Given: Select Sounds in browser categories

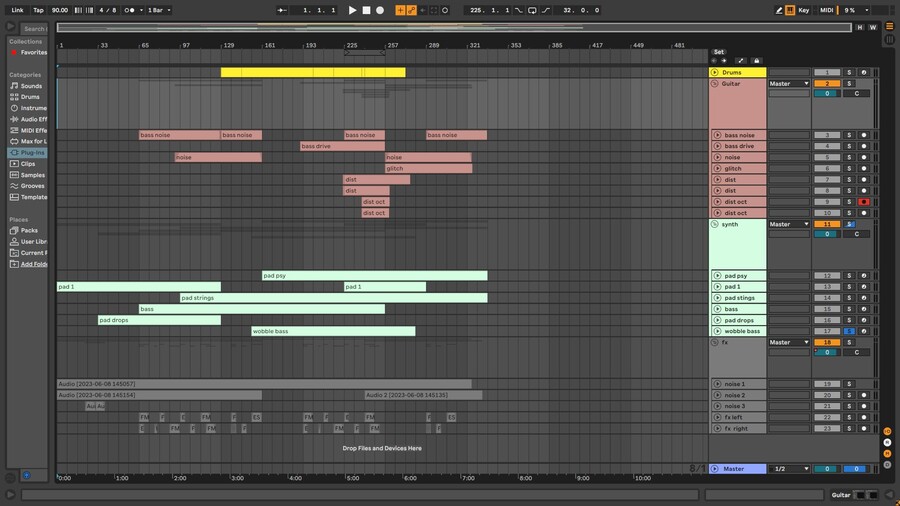Looking at the screenshot, I should pyautogui.click(x=26, y=85).
